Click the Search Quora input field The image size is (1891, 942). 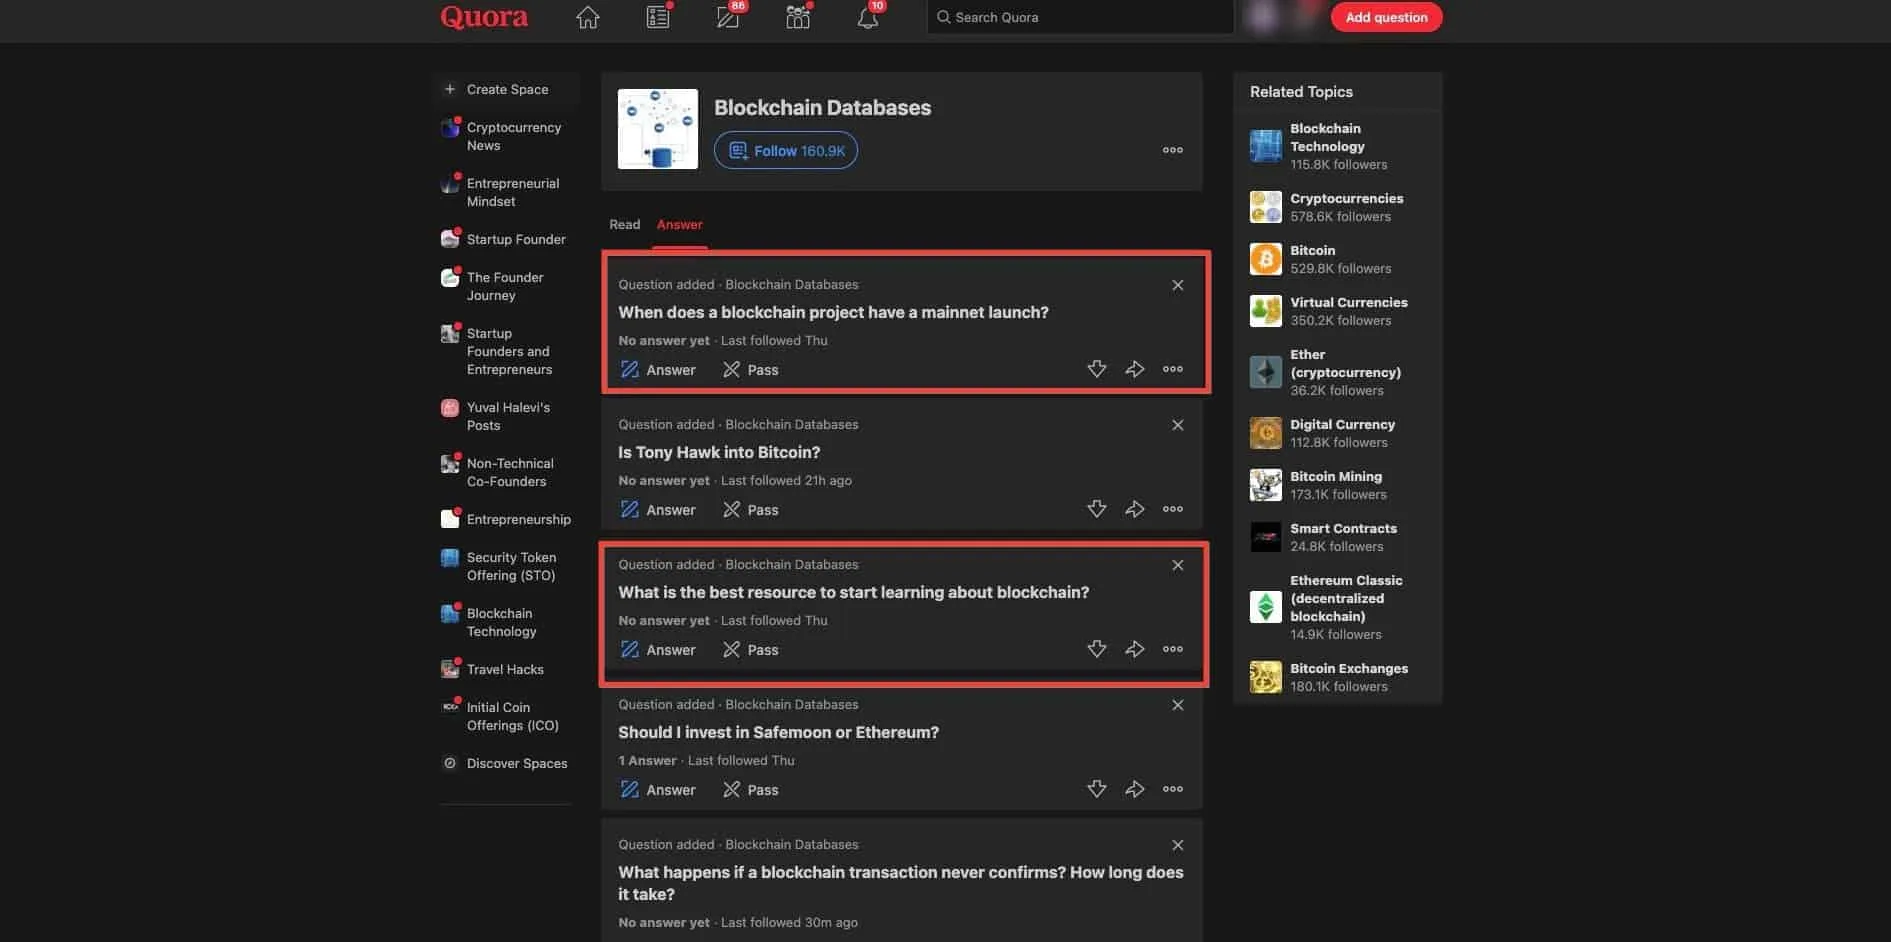click(1079, 16)
